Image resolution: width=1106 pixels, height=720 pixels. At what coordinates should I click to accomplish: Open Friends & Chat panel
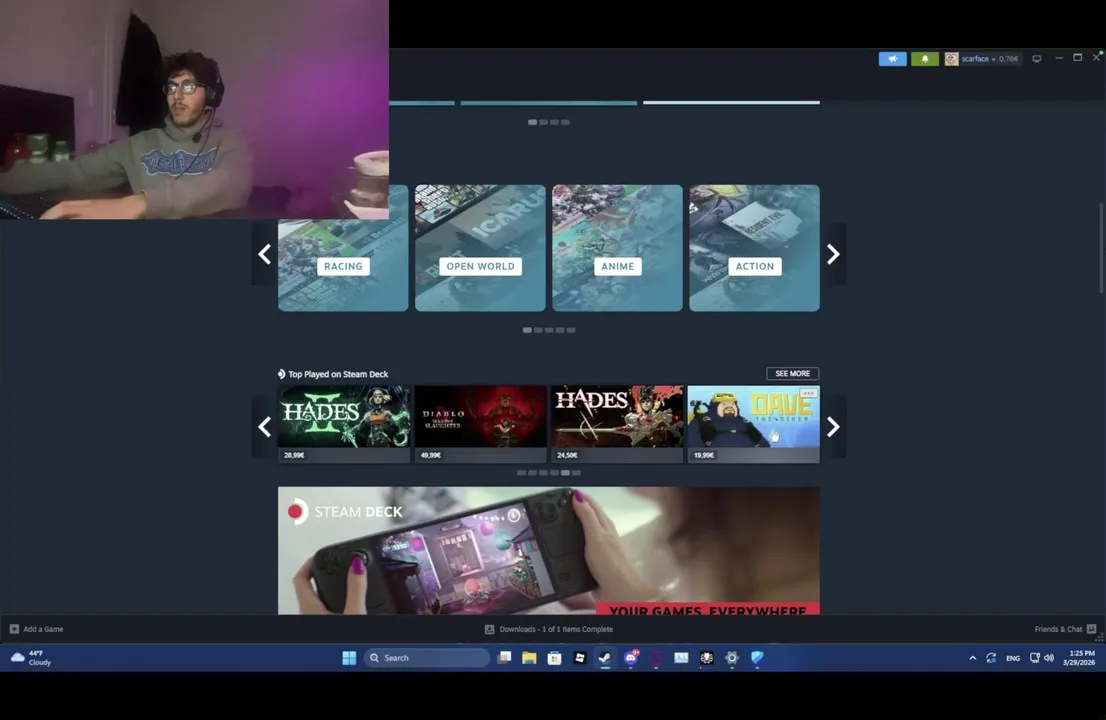[1065, 629]
